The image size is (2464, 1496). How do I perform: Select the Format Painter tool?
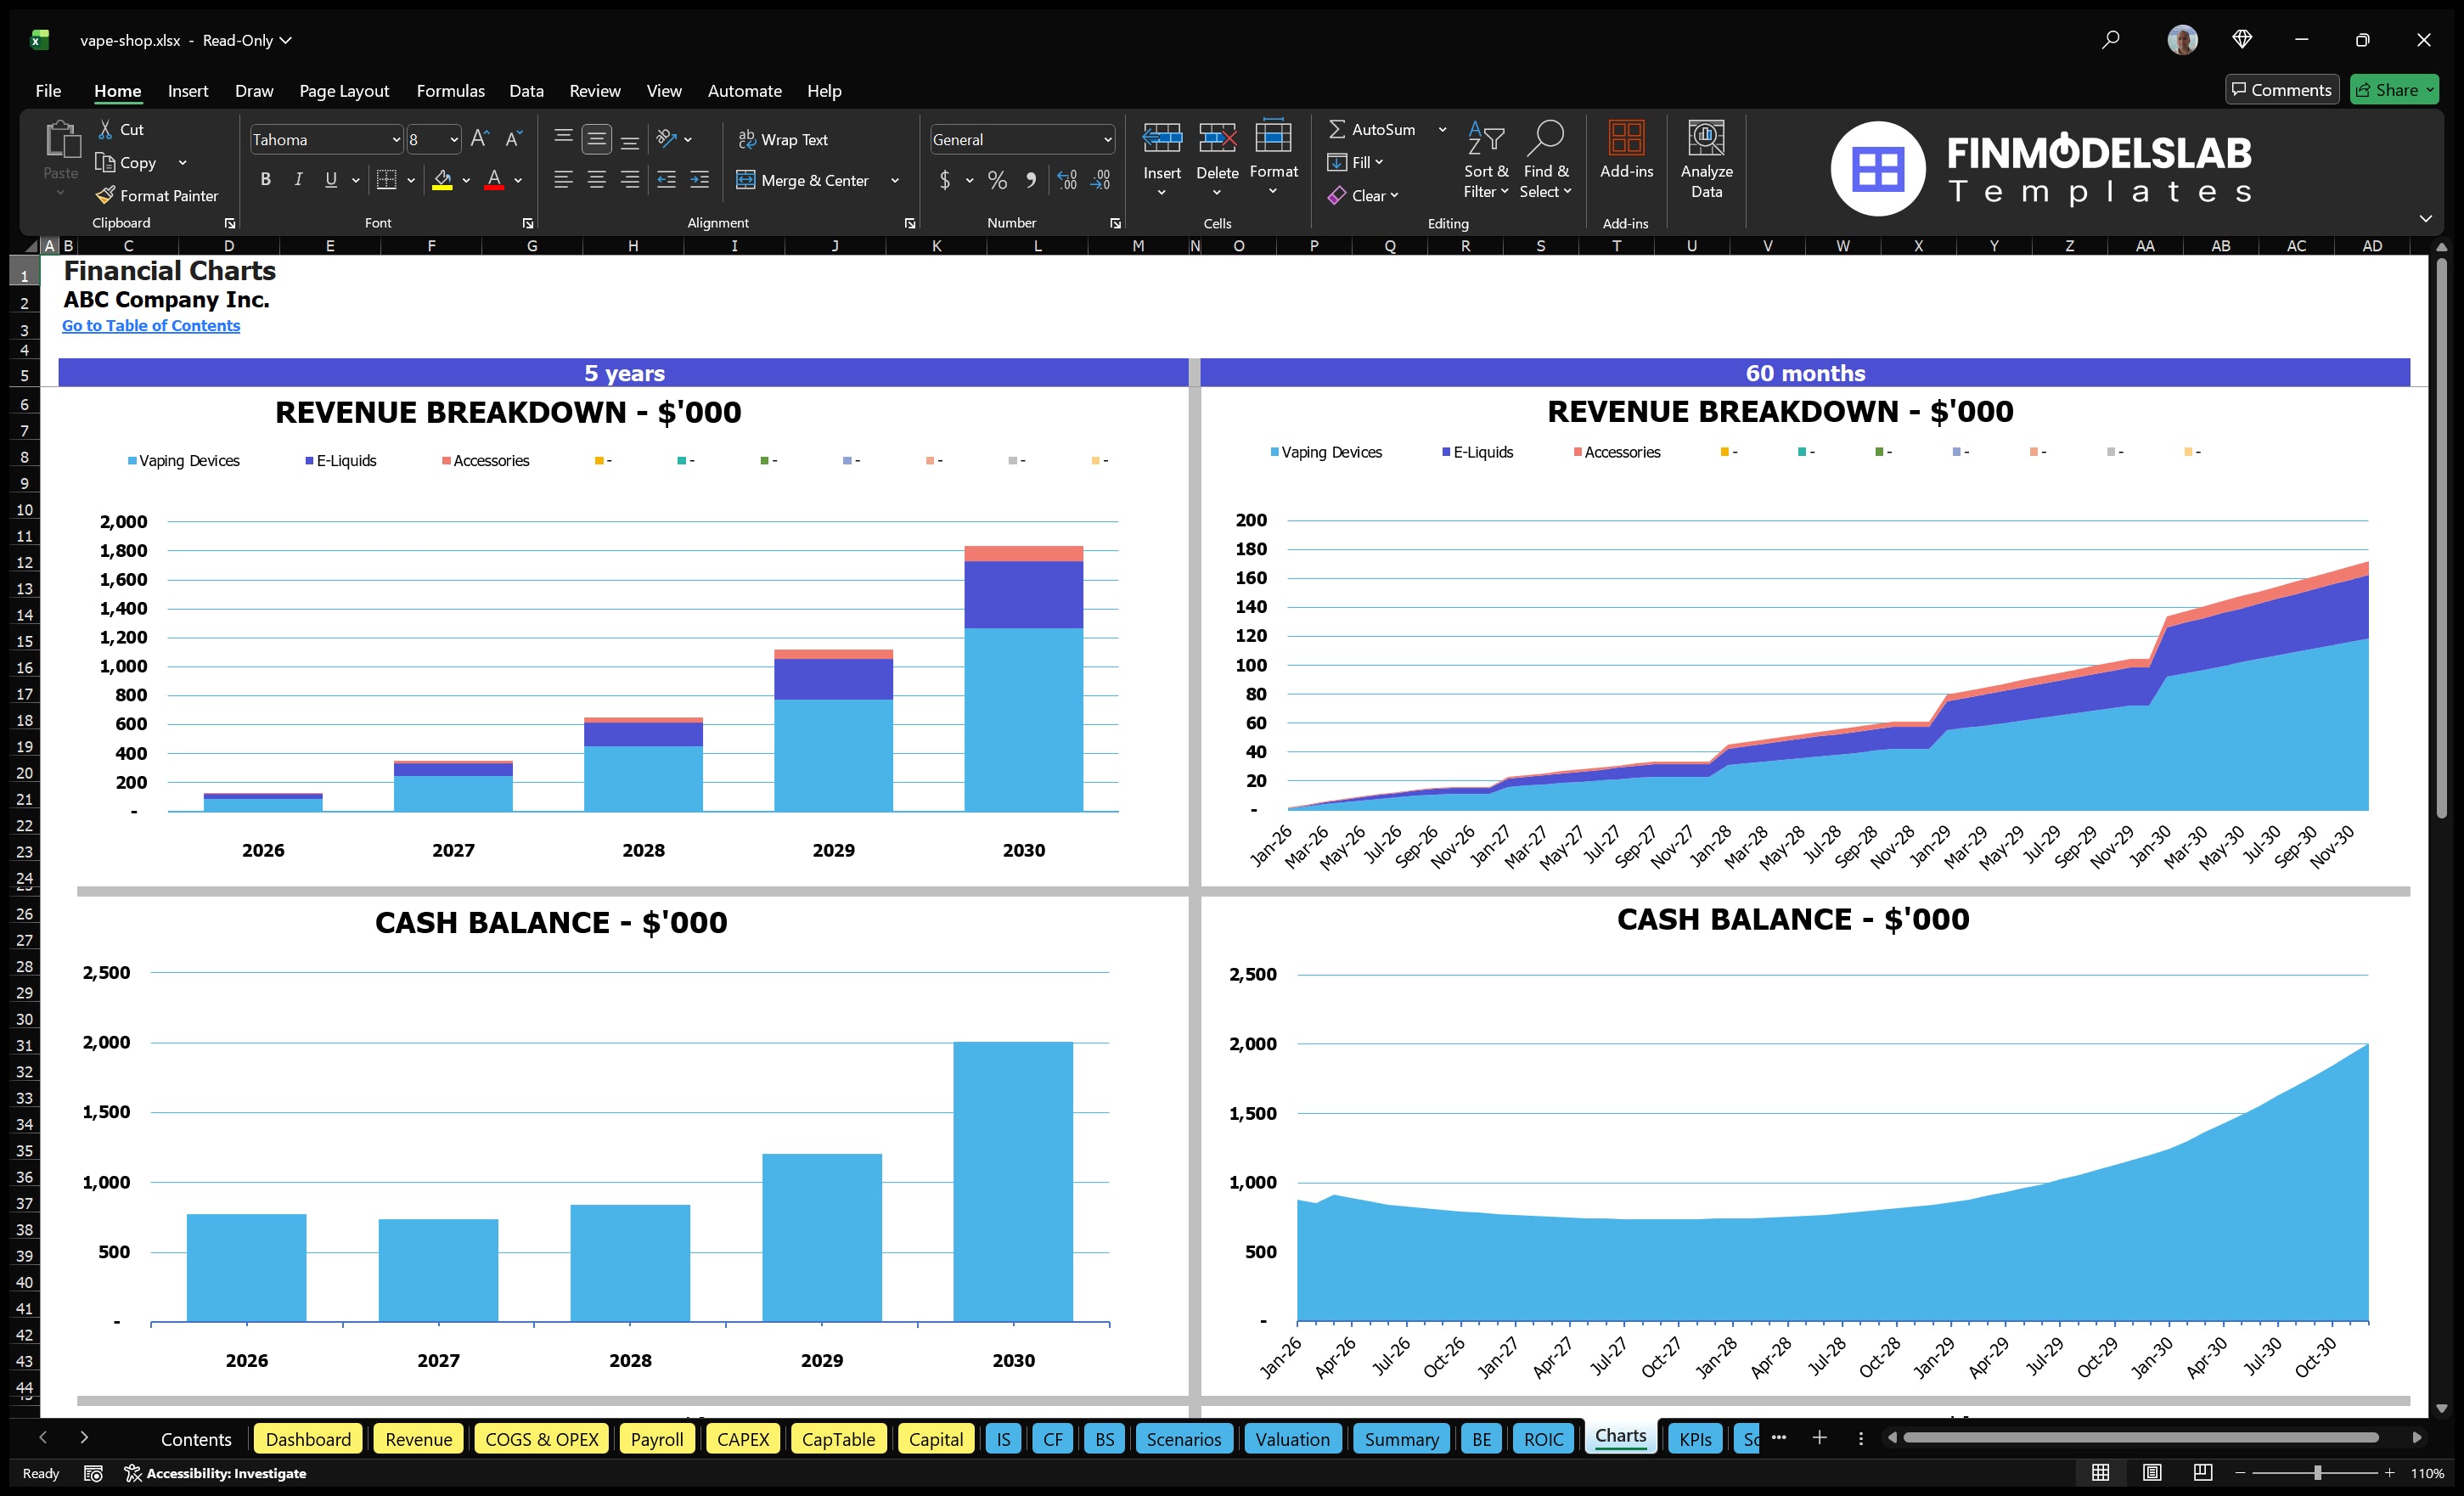(x=157, y=196)
